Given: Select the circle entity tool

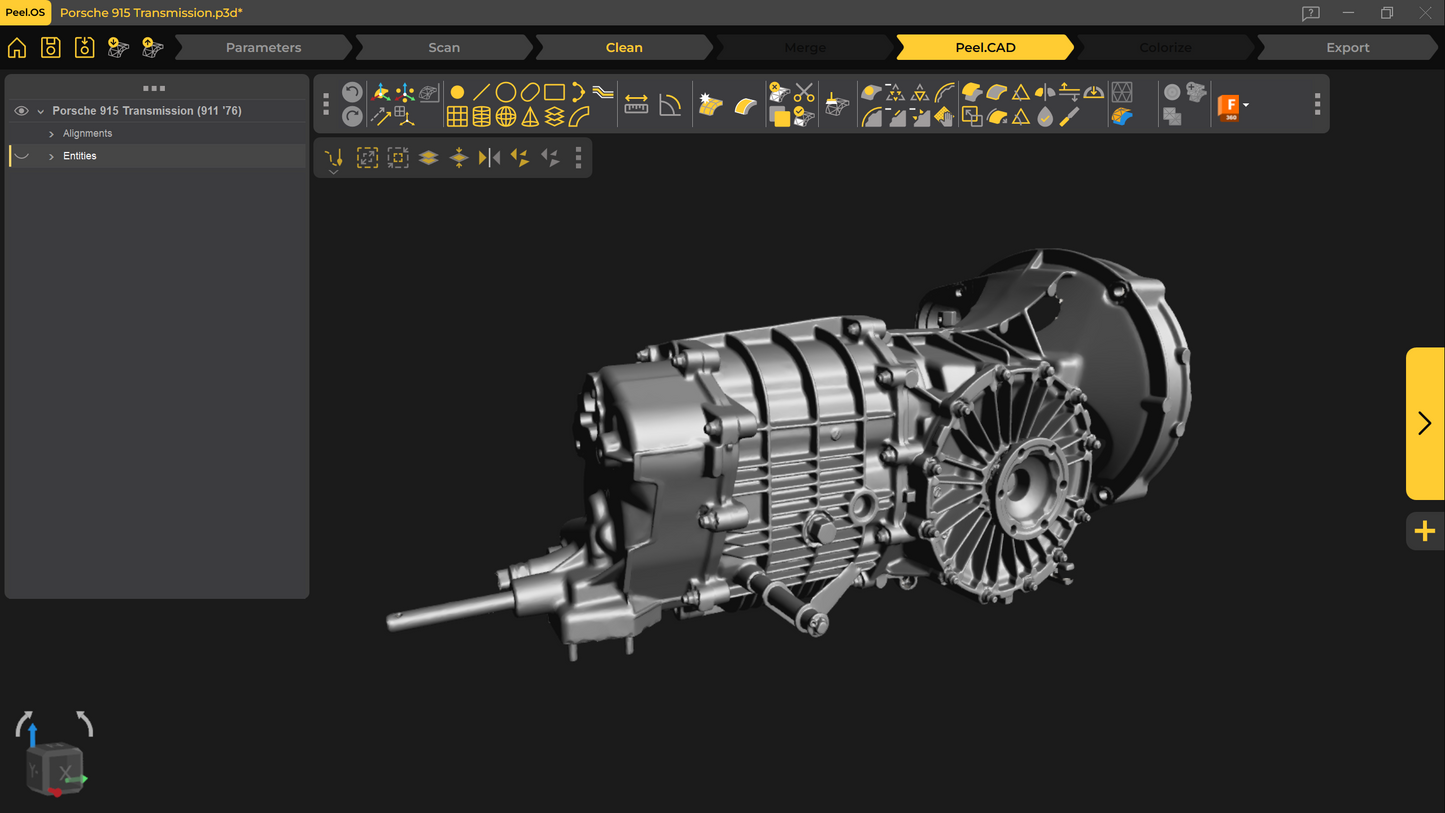Looking at the screenshot, I should (x=506, y=92).
